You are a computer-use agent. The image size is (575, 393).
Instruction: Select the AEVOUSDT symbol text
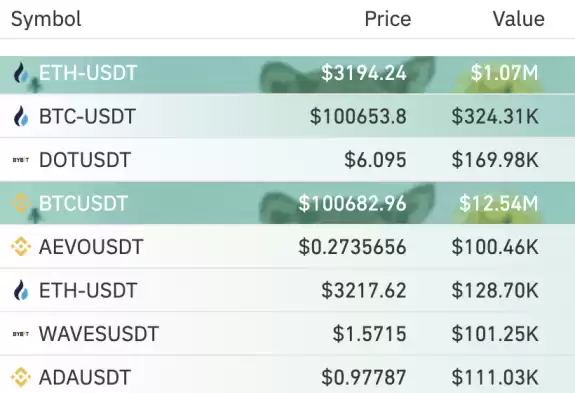[91, 247]
